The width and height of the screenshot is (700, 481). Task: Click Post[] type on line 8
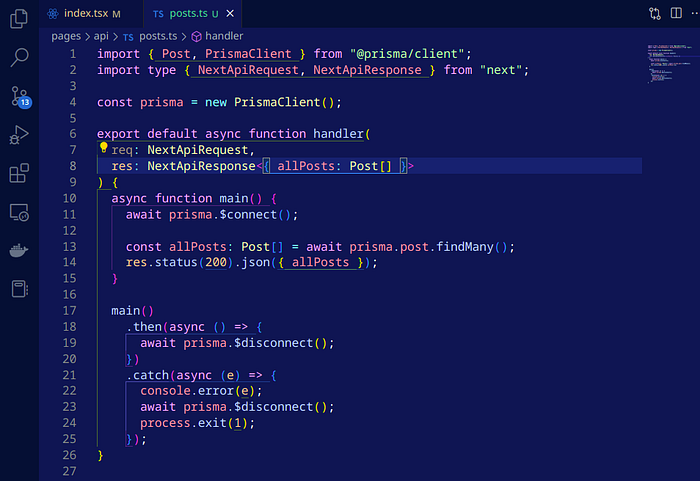click(370, 166)
